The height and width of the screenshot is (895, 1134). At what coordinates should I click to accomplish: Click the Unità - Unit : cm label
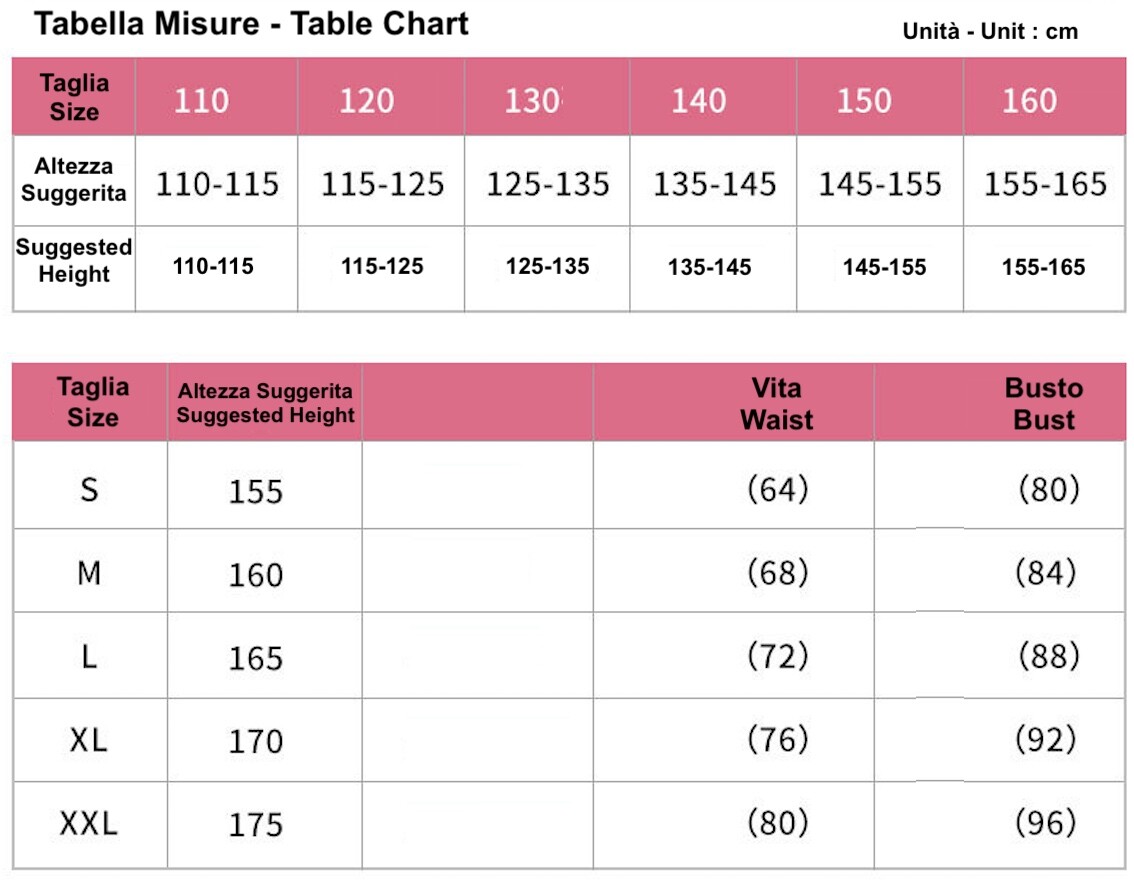[x=990, y=31]
